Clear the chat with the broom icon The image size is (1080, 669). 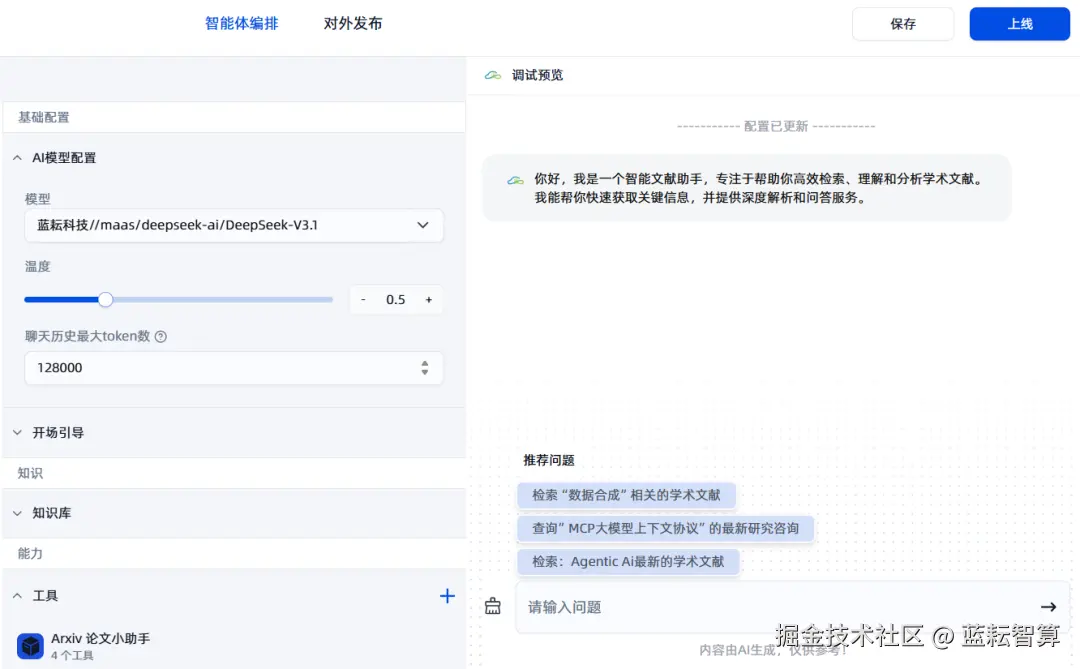(492, 606)
